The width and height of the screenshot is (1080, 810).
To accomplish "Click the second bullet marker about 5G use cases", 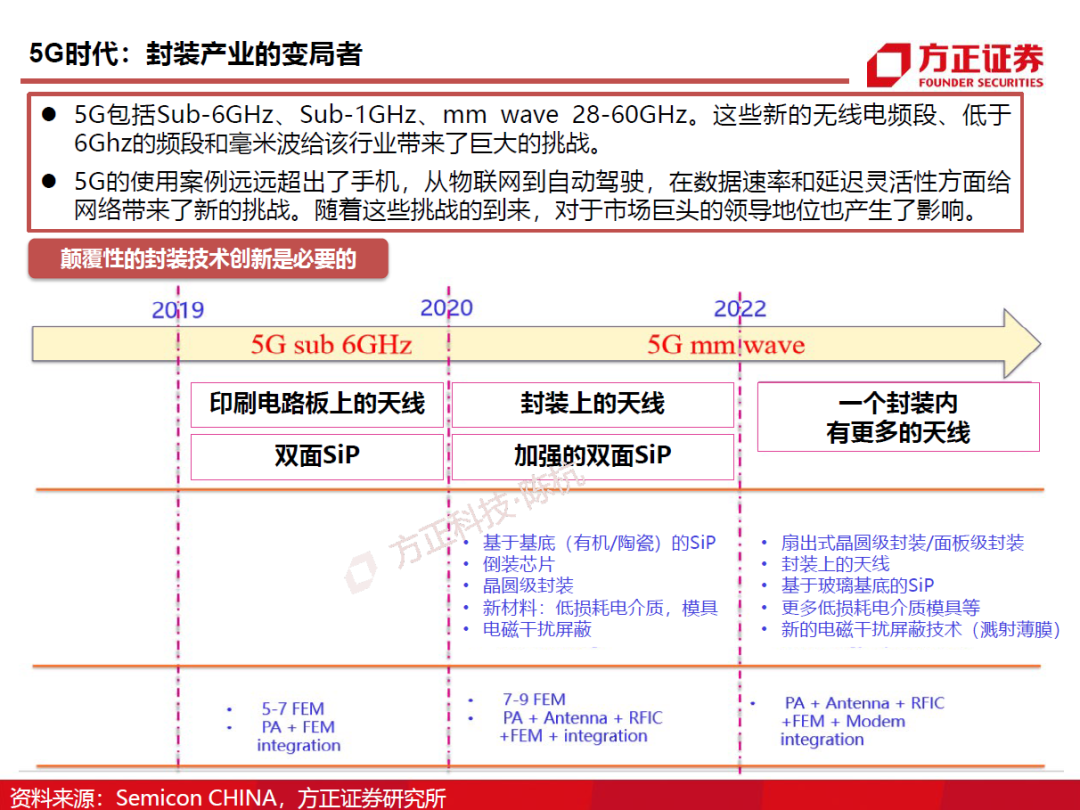I will (x=51, y=181).
